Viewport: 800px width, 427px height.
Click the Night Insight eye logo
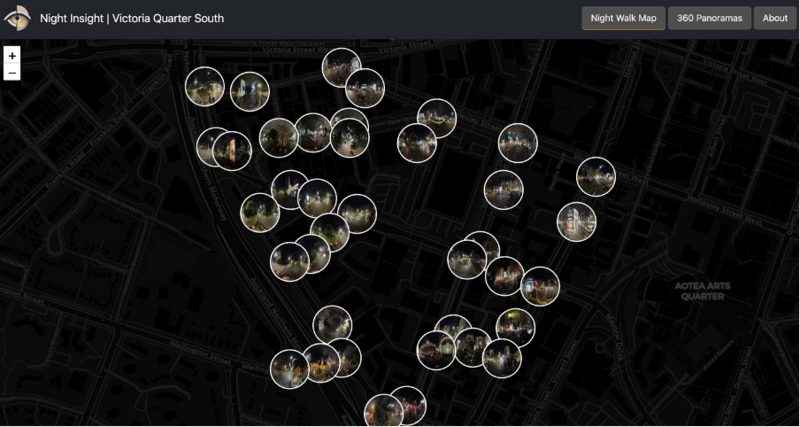click(17, 18)
